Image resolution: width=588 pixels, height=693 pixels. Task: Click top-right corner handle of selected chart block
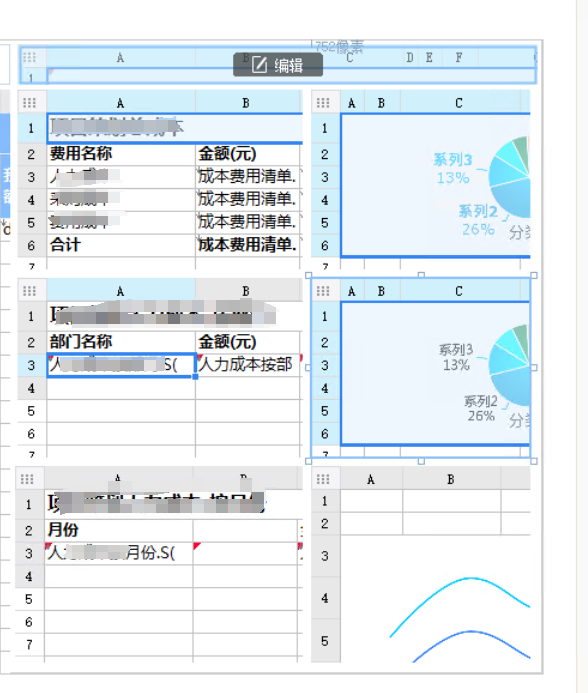tap(534, 275)
